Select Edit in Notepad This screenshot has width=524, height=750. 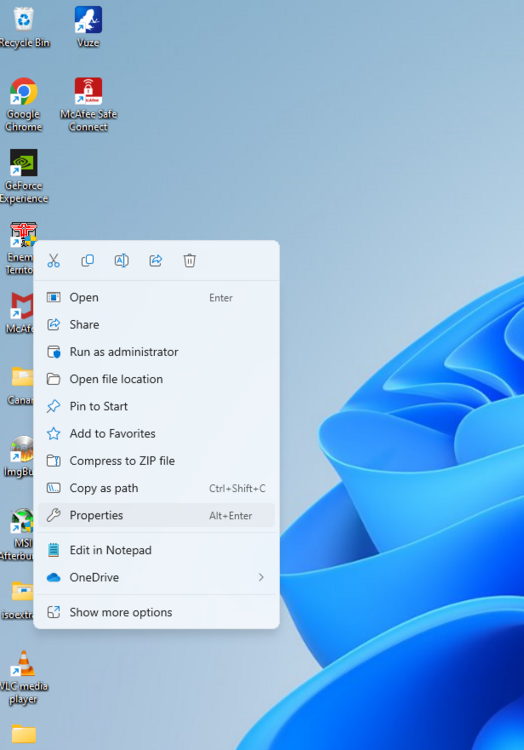(x=156, y=551)
